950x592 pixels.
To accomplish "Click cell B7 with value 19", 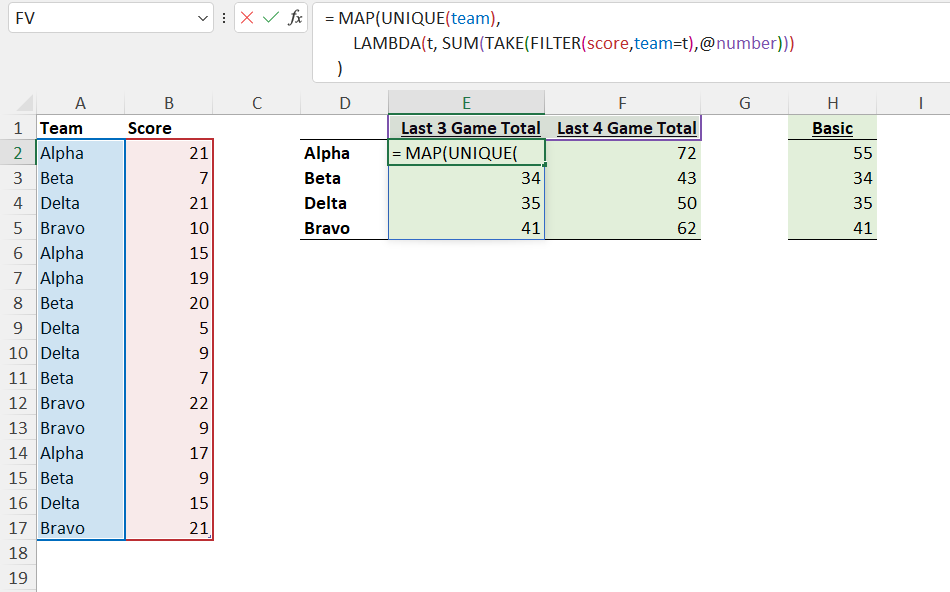I will pyautogui.click(x=169, y=278).
